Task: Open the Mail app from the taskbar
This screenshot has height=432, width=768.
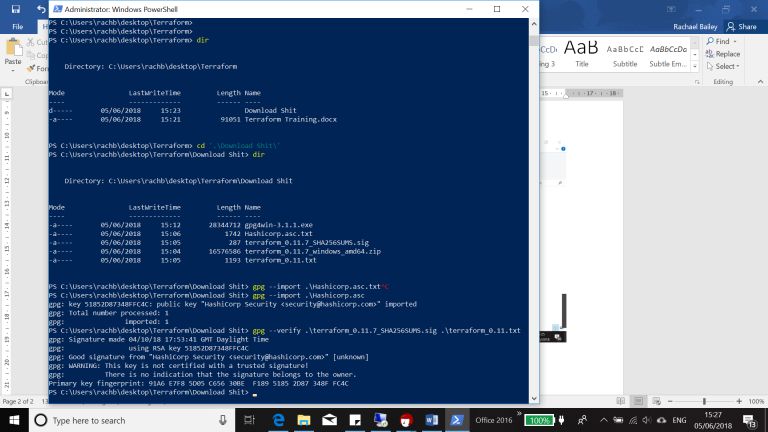Action: click(329, 420)
